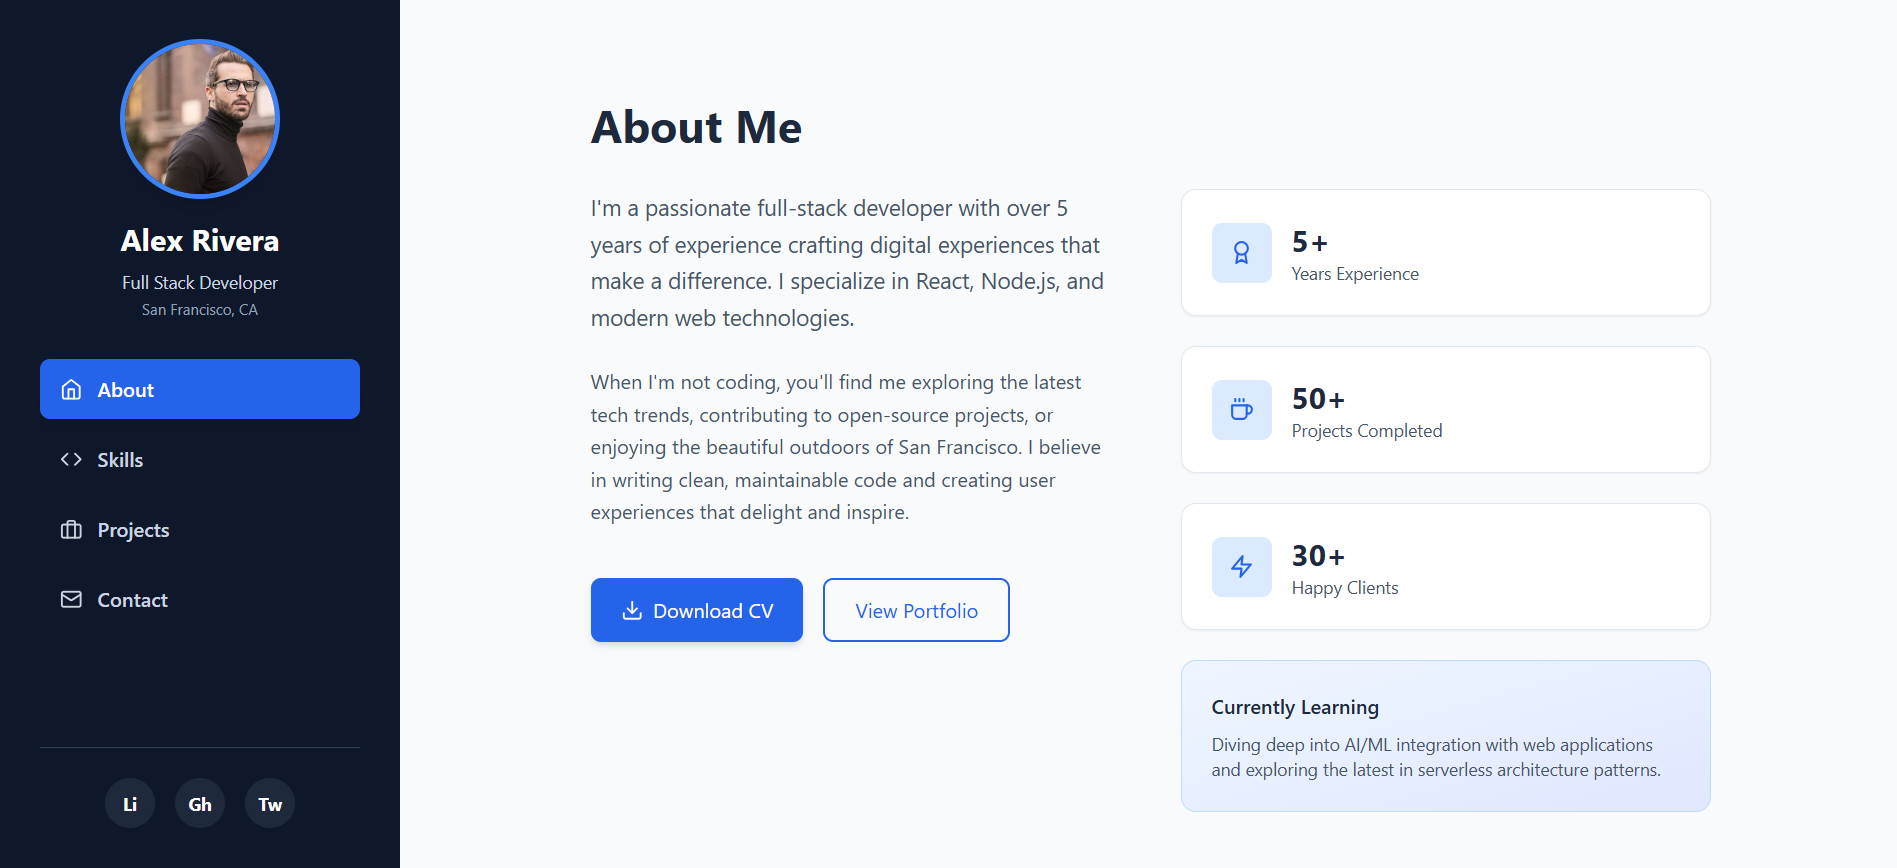The width and height of the screenshot is (1897, 868).
Task: Click the coffee cup icon for Projects Completed
Action: (1241, 410)
